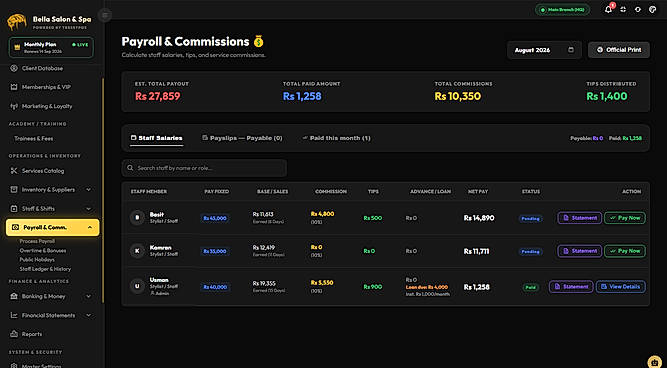Go to Marketing & Loyalty

click(47, 106)
